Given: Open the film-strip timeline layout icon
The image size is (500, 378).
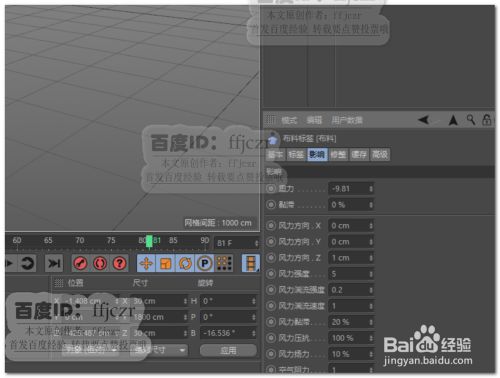Looking at the screenshot, I should (x=251, y=263).
